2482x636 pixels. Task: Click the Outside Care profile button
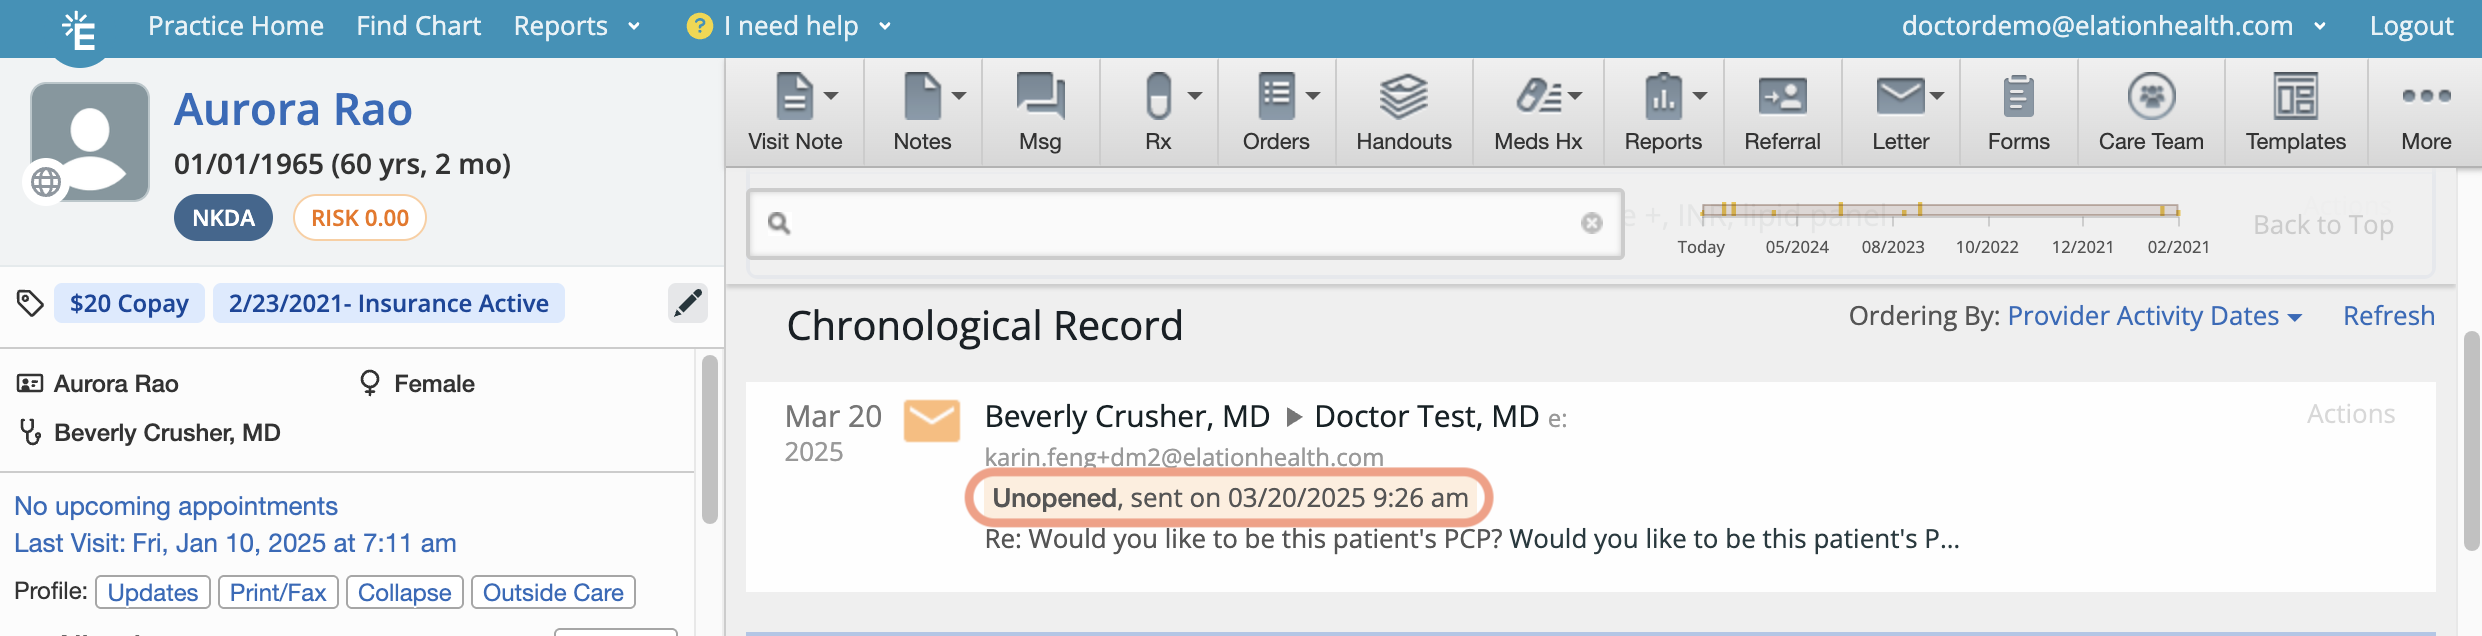(x=553, y=592)
